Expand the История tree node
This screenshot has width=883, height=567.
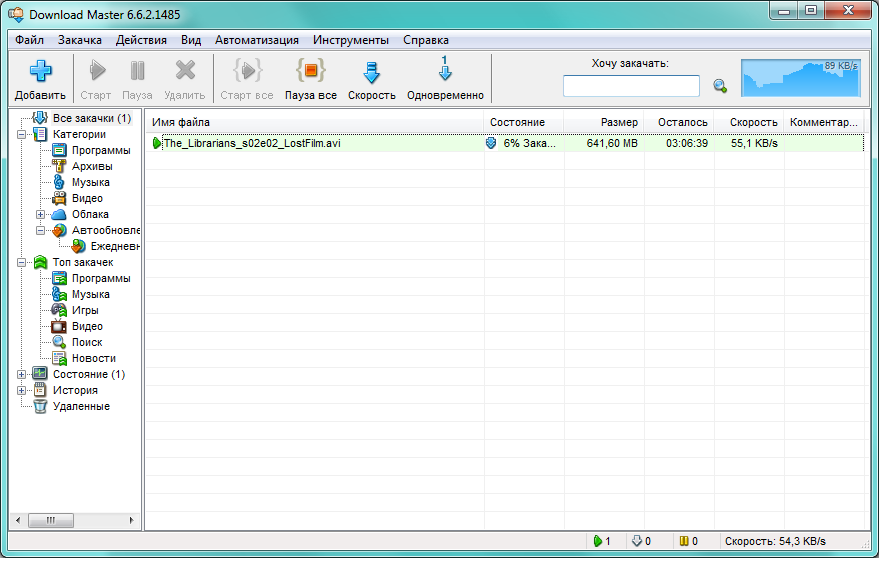(x=22, y=390)
